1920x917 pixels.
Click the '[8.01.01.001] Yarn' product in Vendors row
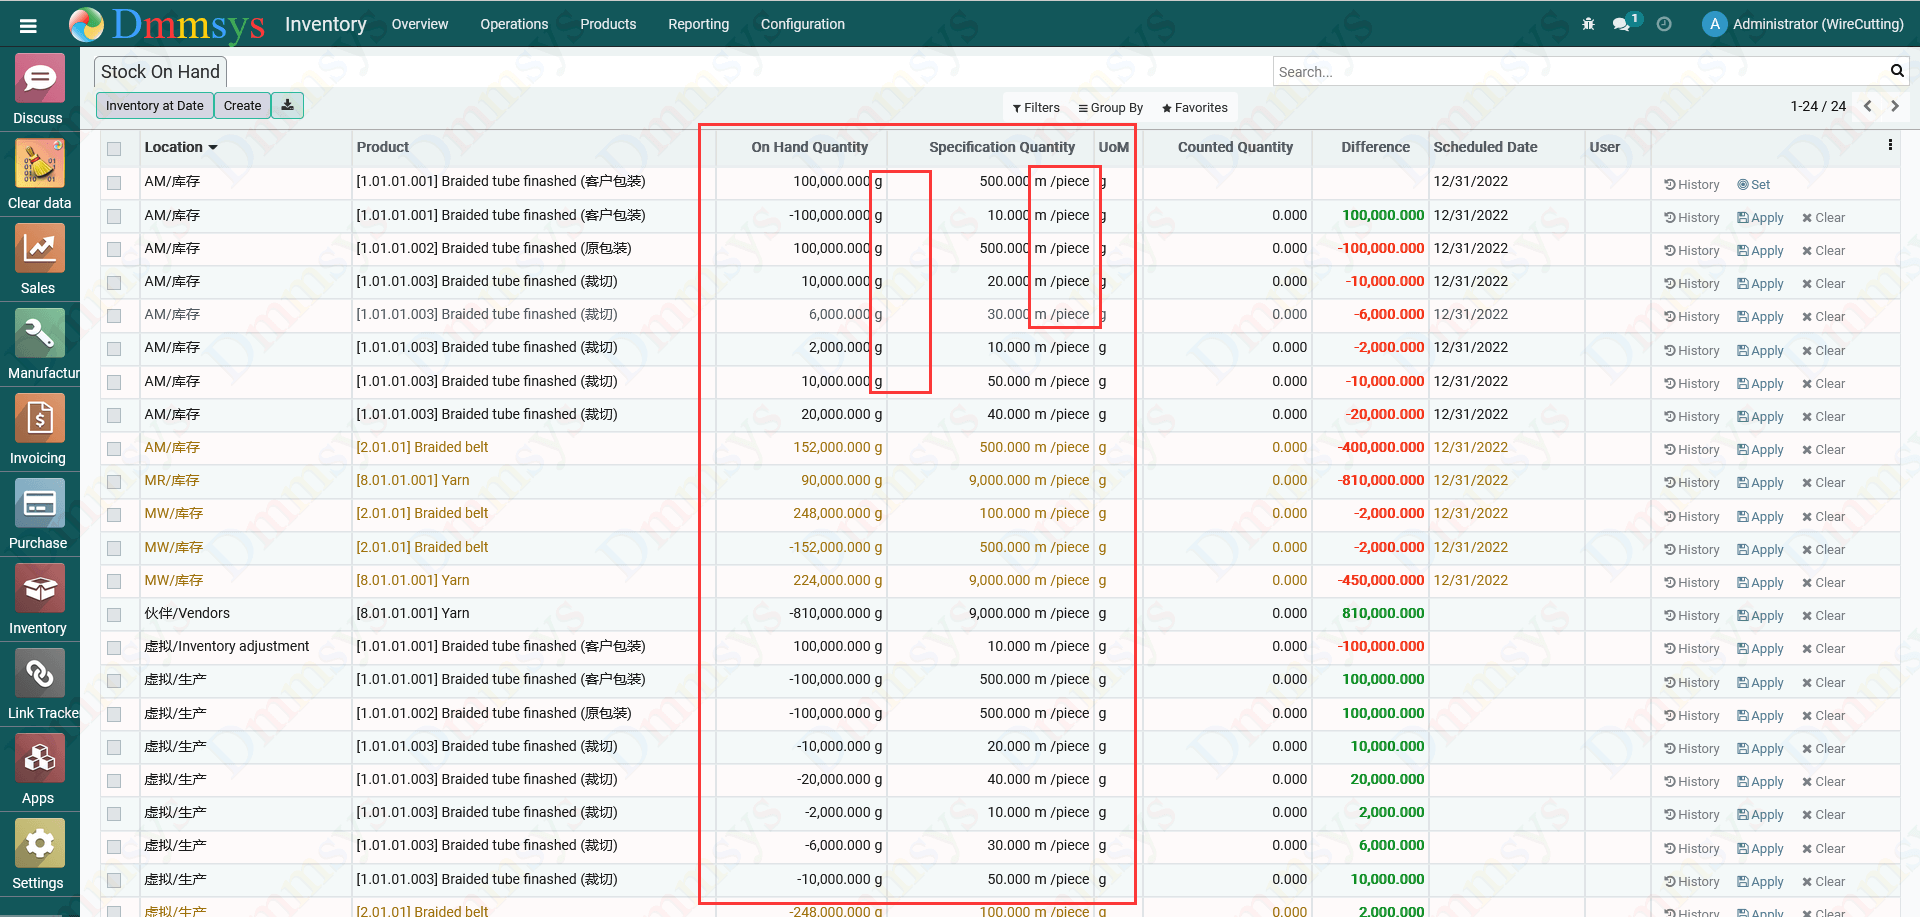[x=413, y=613]
